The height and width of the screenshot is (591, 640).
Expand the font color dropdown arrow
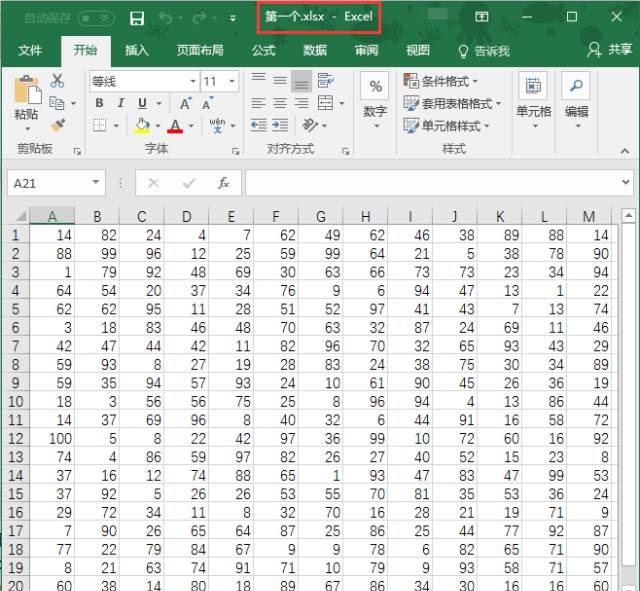[x=191, y=126]
